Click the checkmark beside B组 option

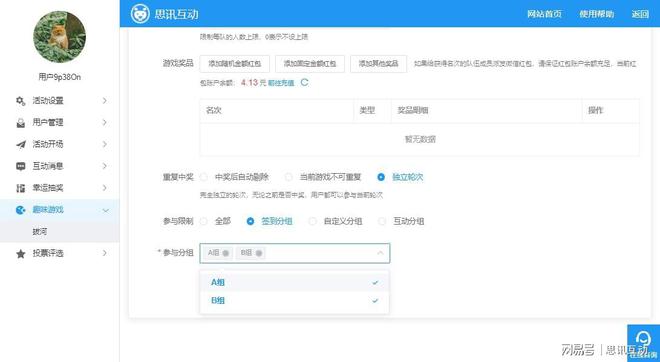tap(375, 301)
